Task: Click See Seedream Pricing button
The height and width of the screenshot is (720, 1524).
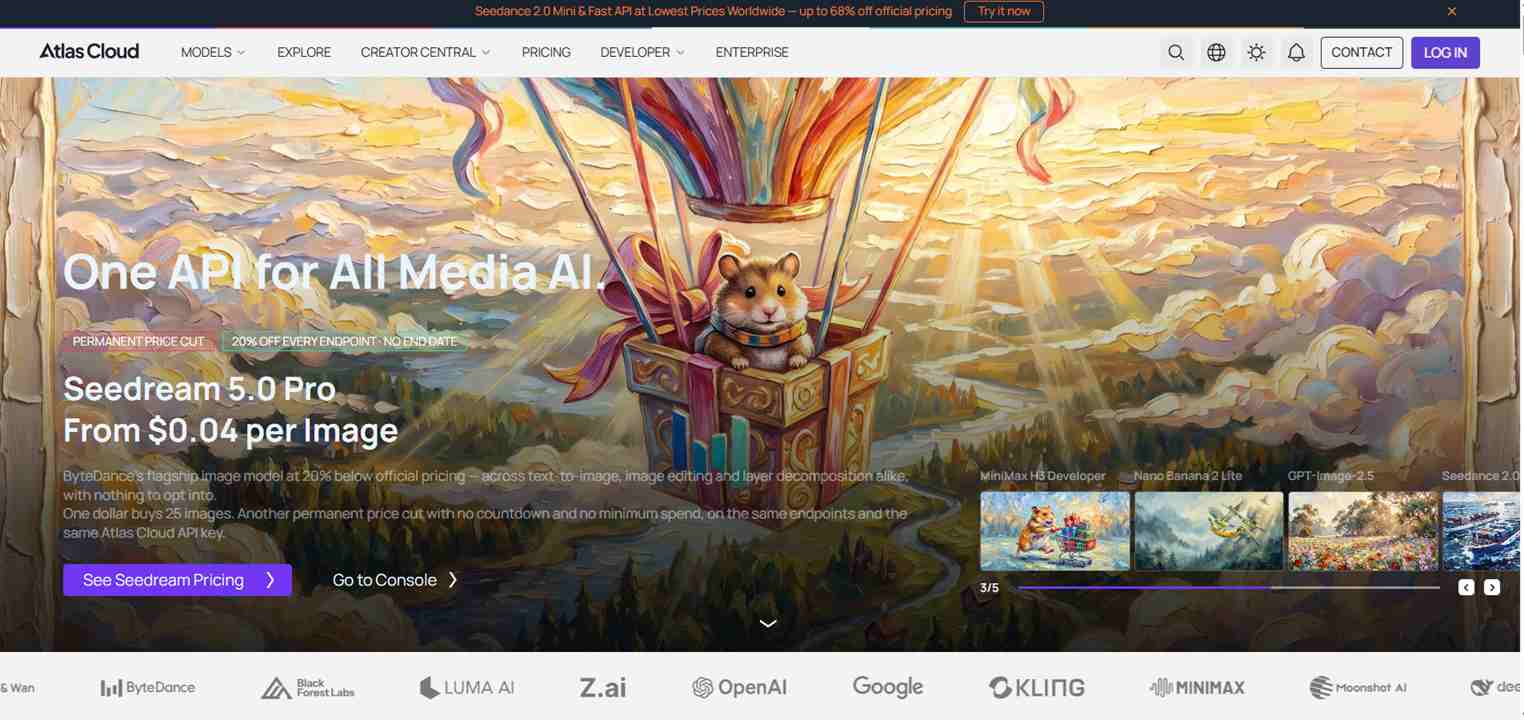Action: tap(177, 580)
